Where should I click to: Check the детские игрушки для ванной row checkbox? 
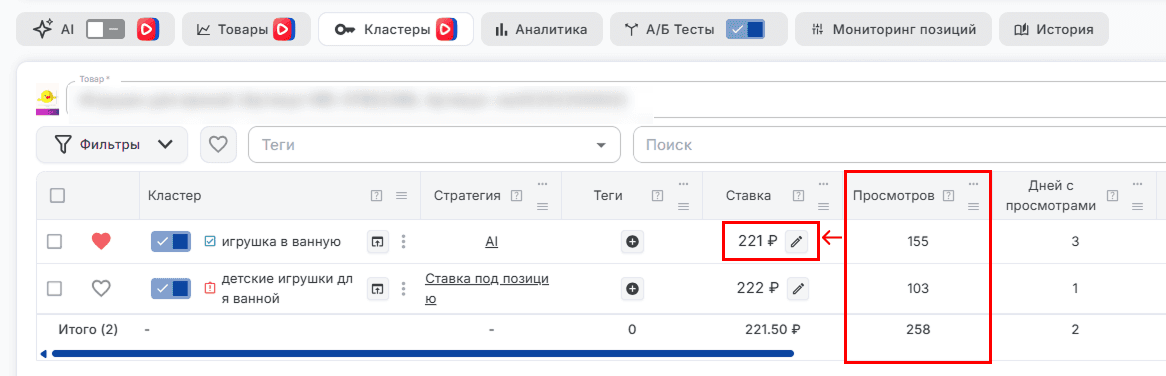tap(54, 288)
